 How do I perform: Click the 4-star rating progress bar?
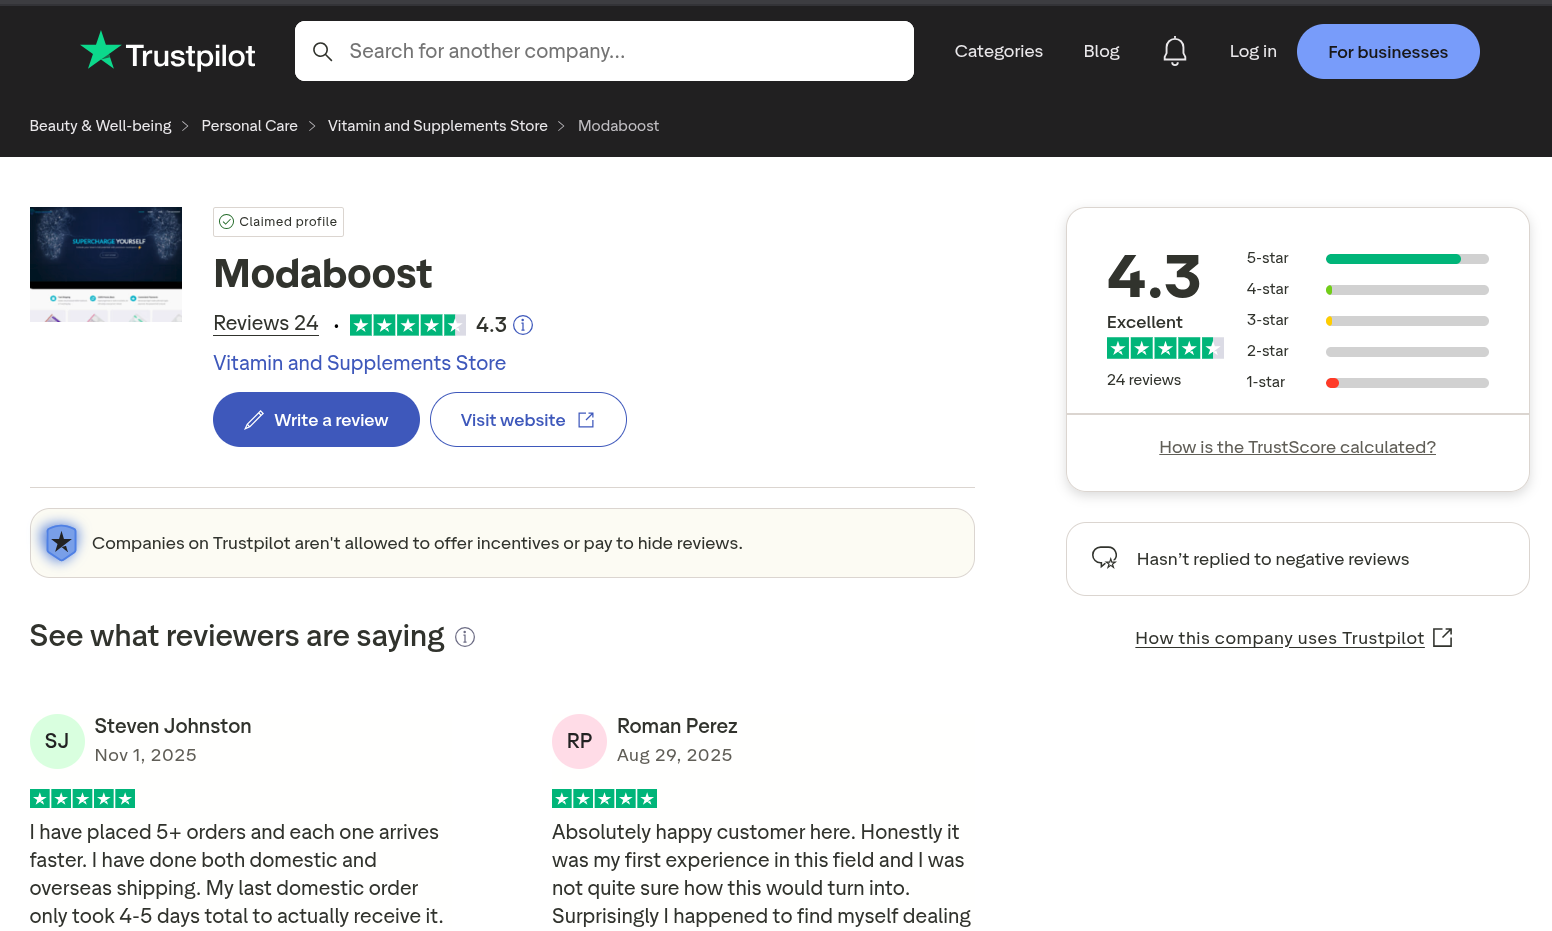[x=1407, y=289]
